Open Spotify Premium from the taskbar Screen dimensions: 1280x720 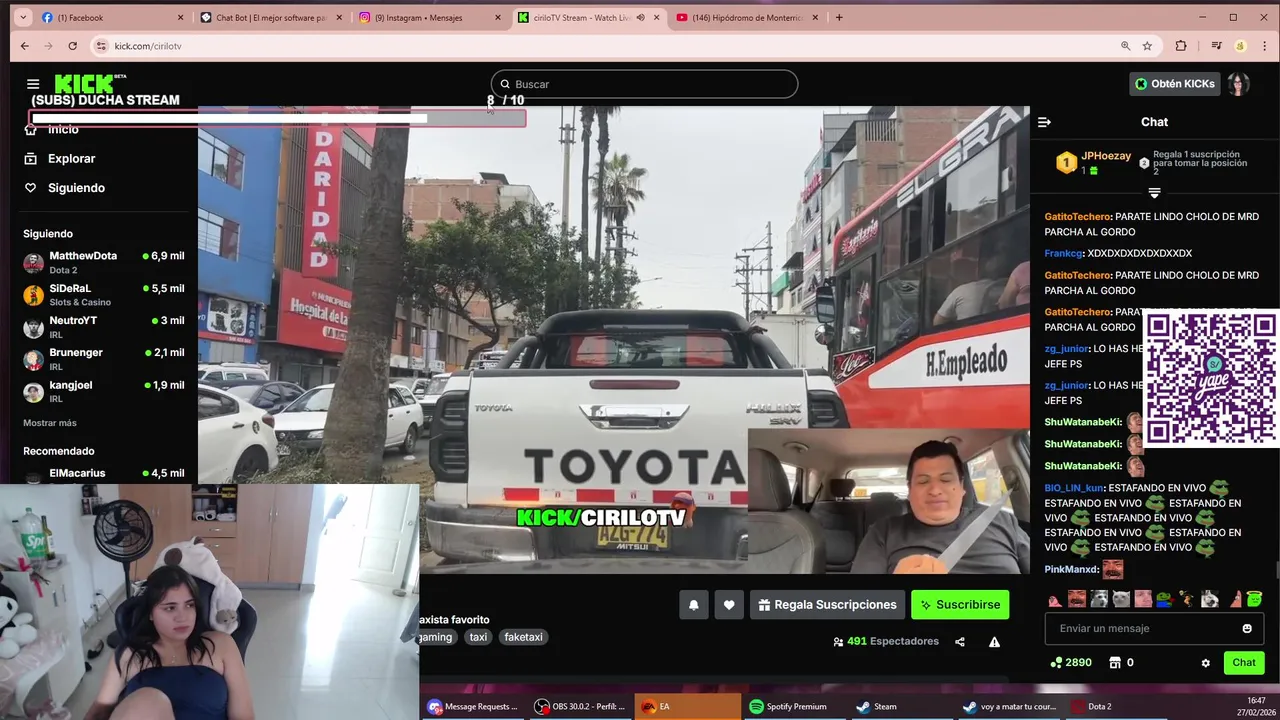click(x=795, y=706)
